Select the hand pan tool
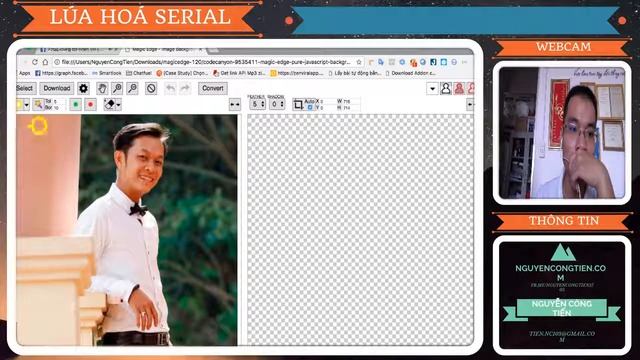The height and width of the screenshot is (360, 640). point(102,88)
